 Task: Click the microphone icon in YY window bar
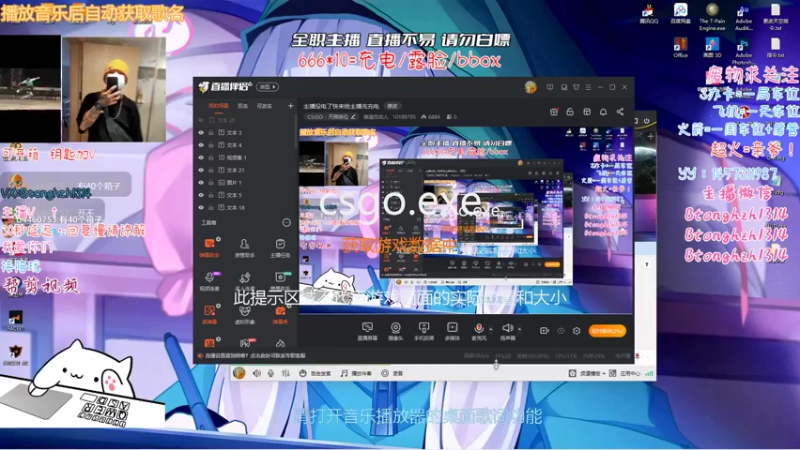[271, 373]
